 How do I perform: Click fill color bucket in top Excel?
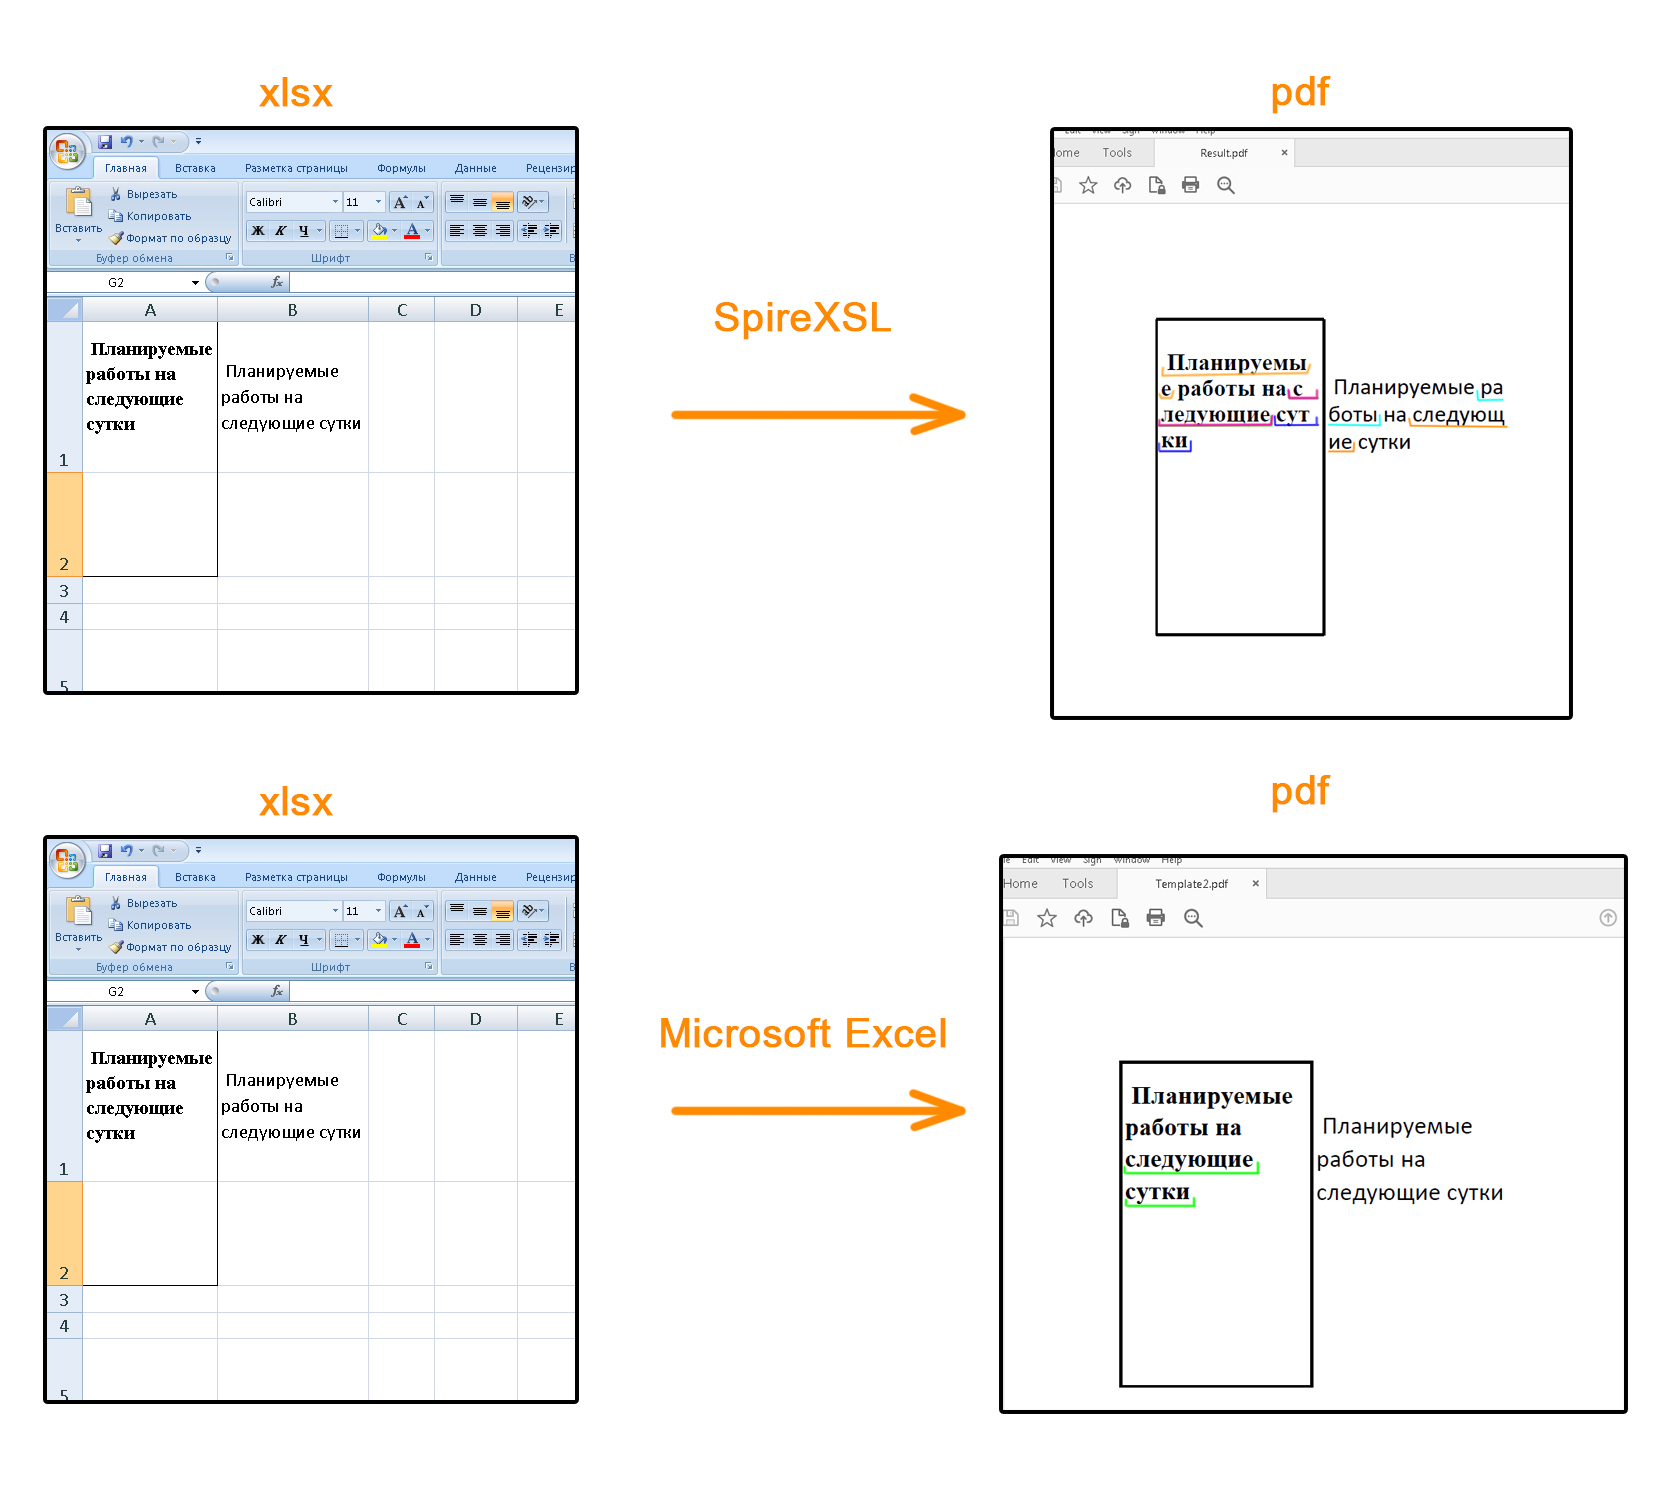point(379,231)
